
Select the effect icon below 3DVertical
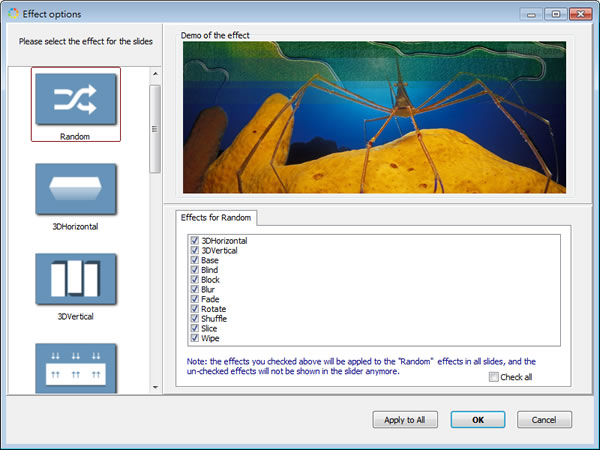tap(76, 368)
